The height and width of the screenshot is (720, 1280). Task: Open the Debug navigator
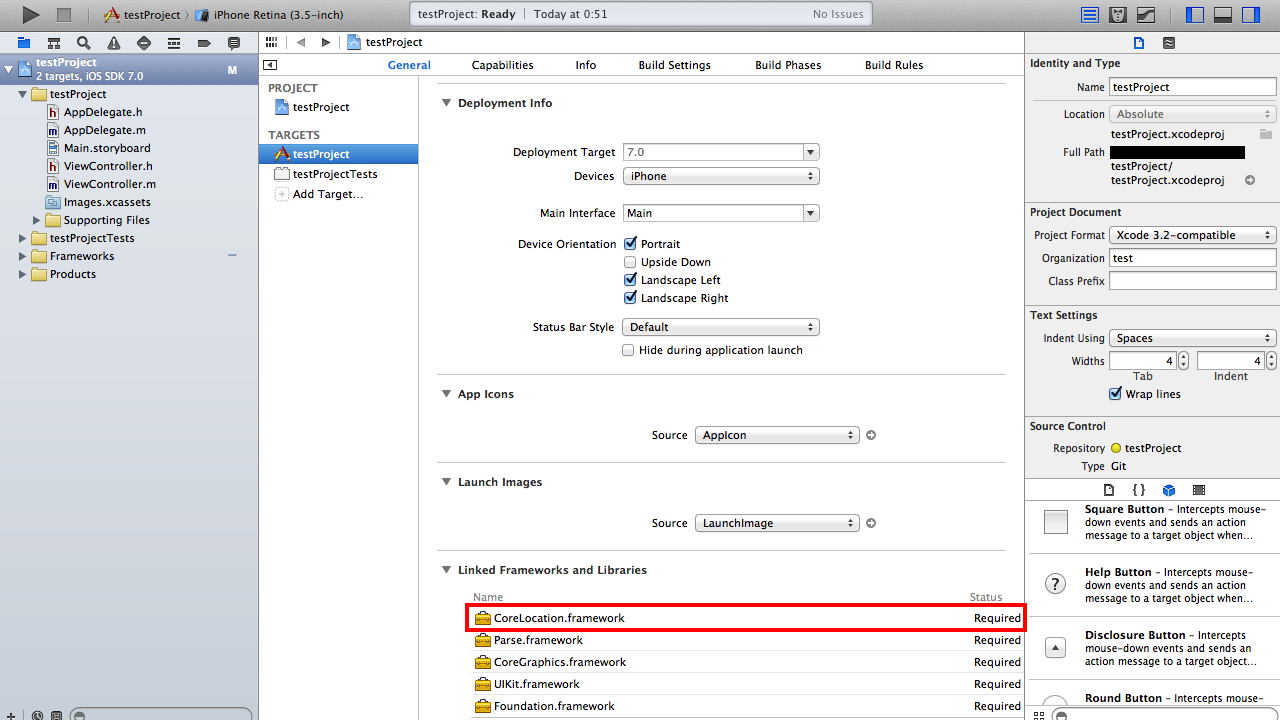[174, 43]
